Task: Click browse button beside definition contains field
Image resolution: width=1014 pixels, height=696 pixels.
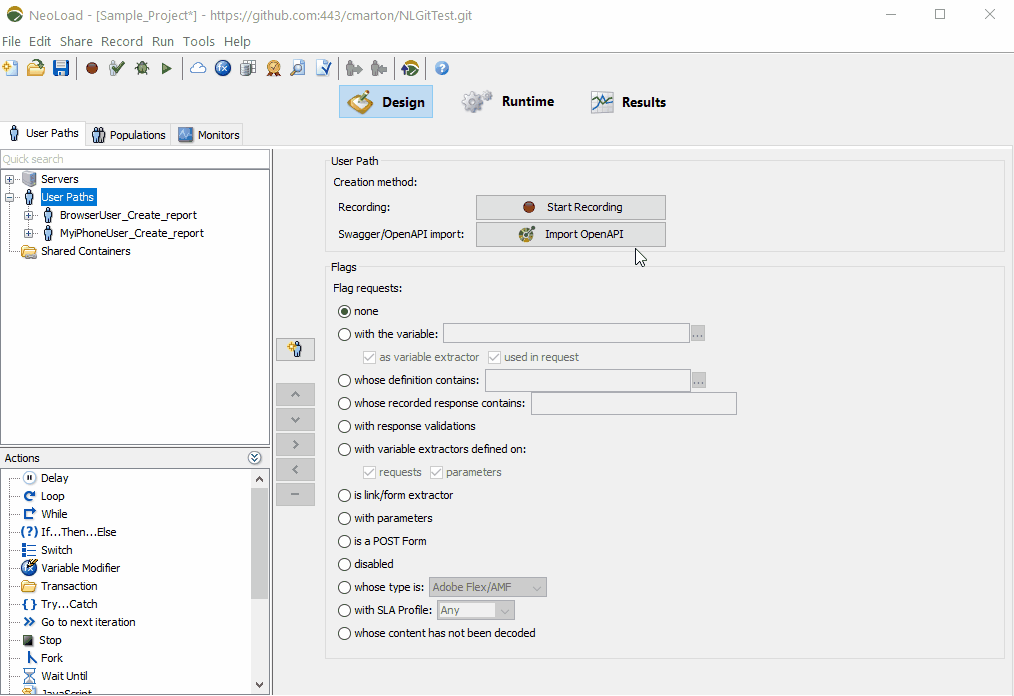Action: 698,380
